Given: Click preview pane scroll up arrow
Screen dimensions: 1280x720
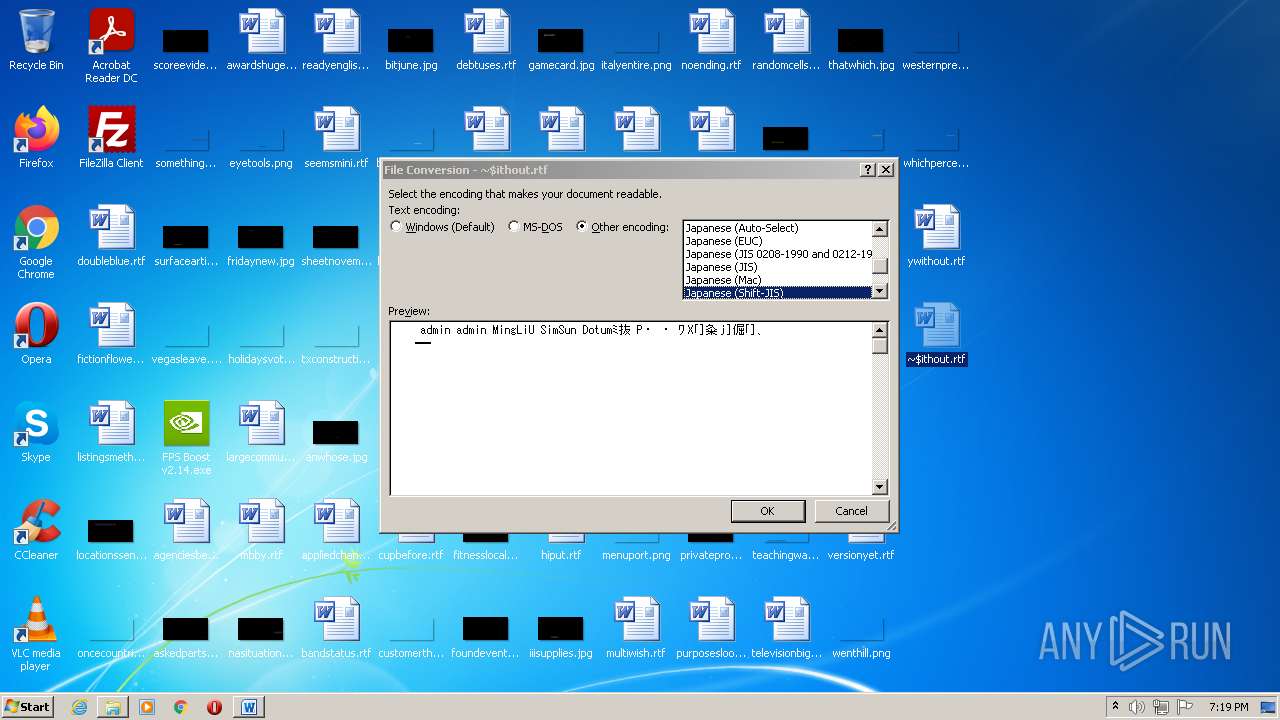Looking at the screenshot, I should click(880, 330).
